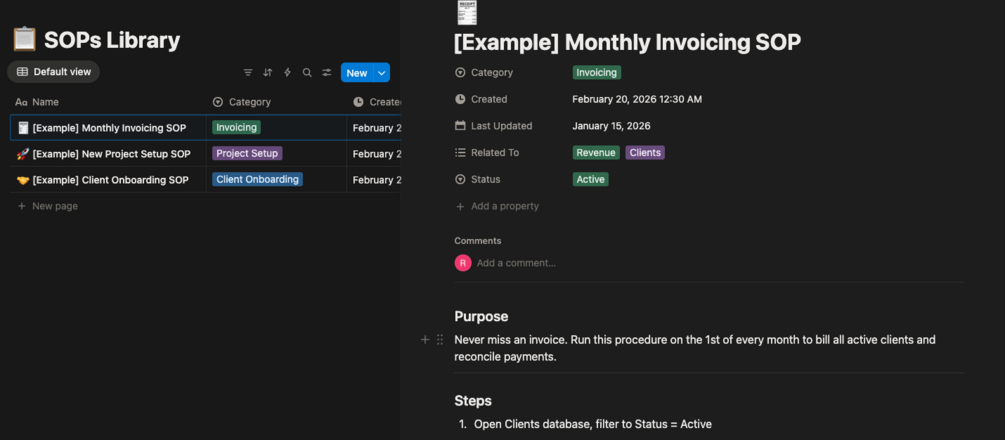Add a new page row
1005x440 pixels.
point(54,206)
